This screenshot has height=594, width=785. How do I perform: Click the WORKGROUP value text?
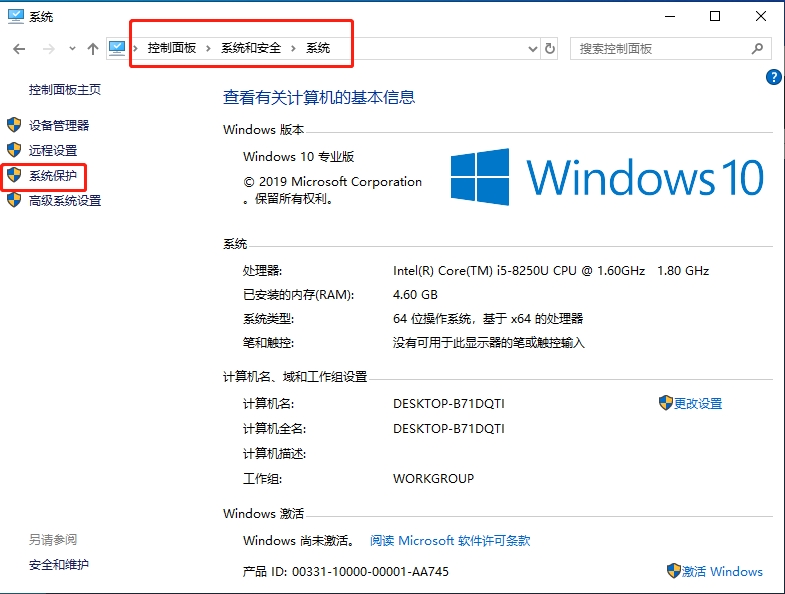434,479
